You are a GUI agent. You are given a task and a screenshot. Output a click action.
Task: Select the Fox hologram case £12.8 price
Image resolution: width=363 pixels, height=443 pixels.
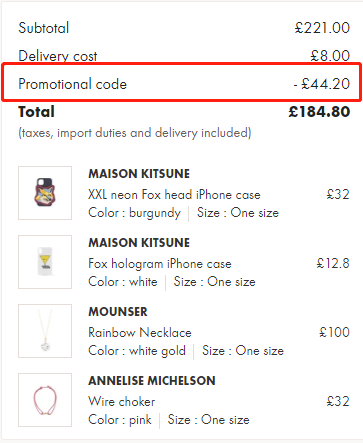tap(333, 263)
